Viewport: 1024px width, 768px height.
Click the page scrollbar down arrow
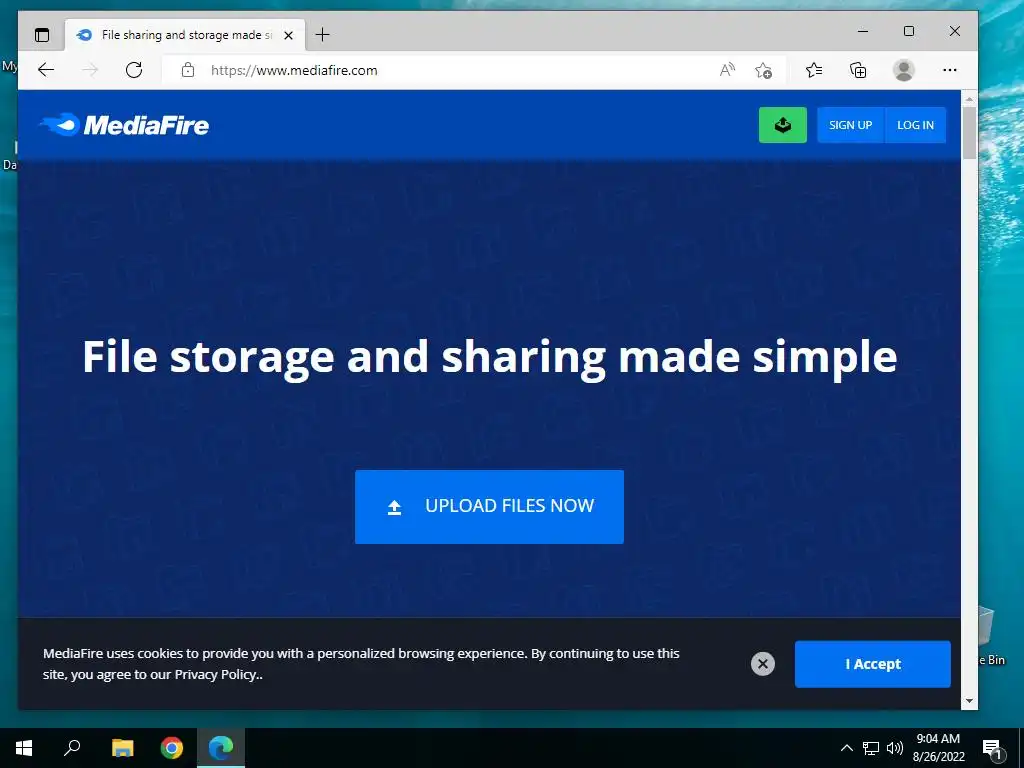(x=969, y=701)
